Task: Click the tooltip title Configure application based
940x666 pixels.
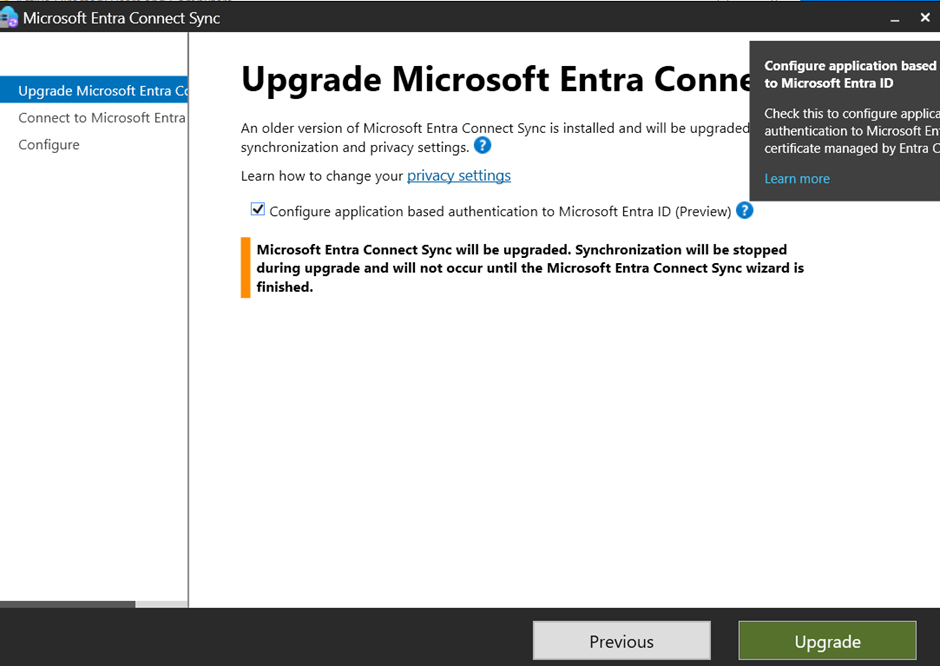Action: pos(852,74)
